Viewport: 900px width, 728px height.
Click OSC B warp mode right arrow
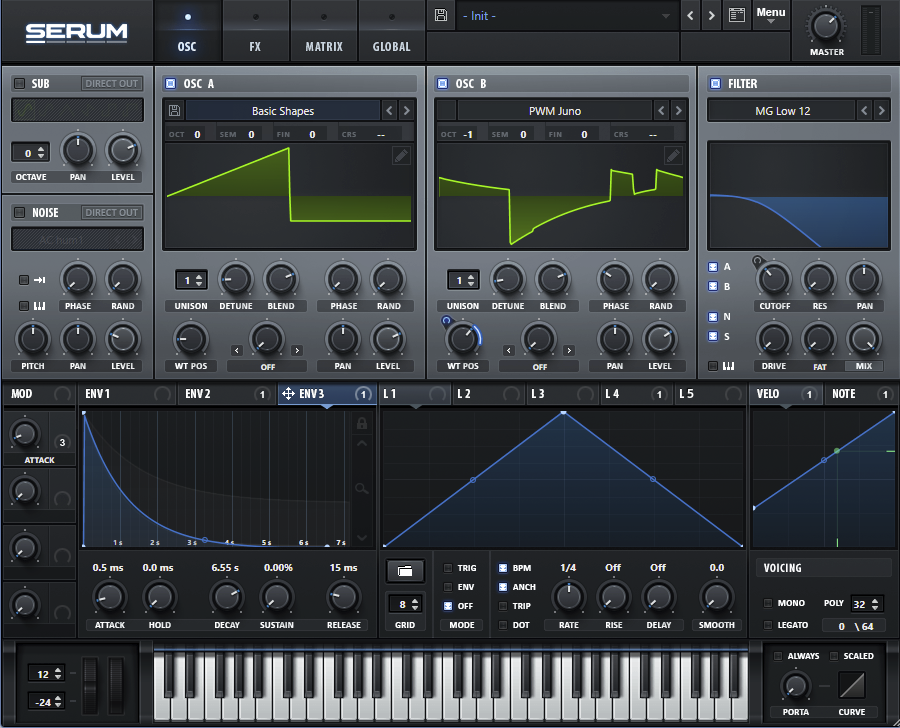click(569, 350)
